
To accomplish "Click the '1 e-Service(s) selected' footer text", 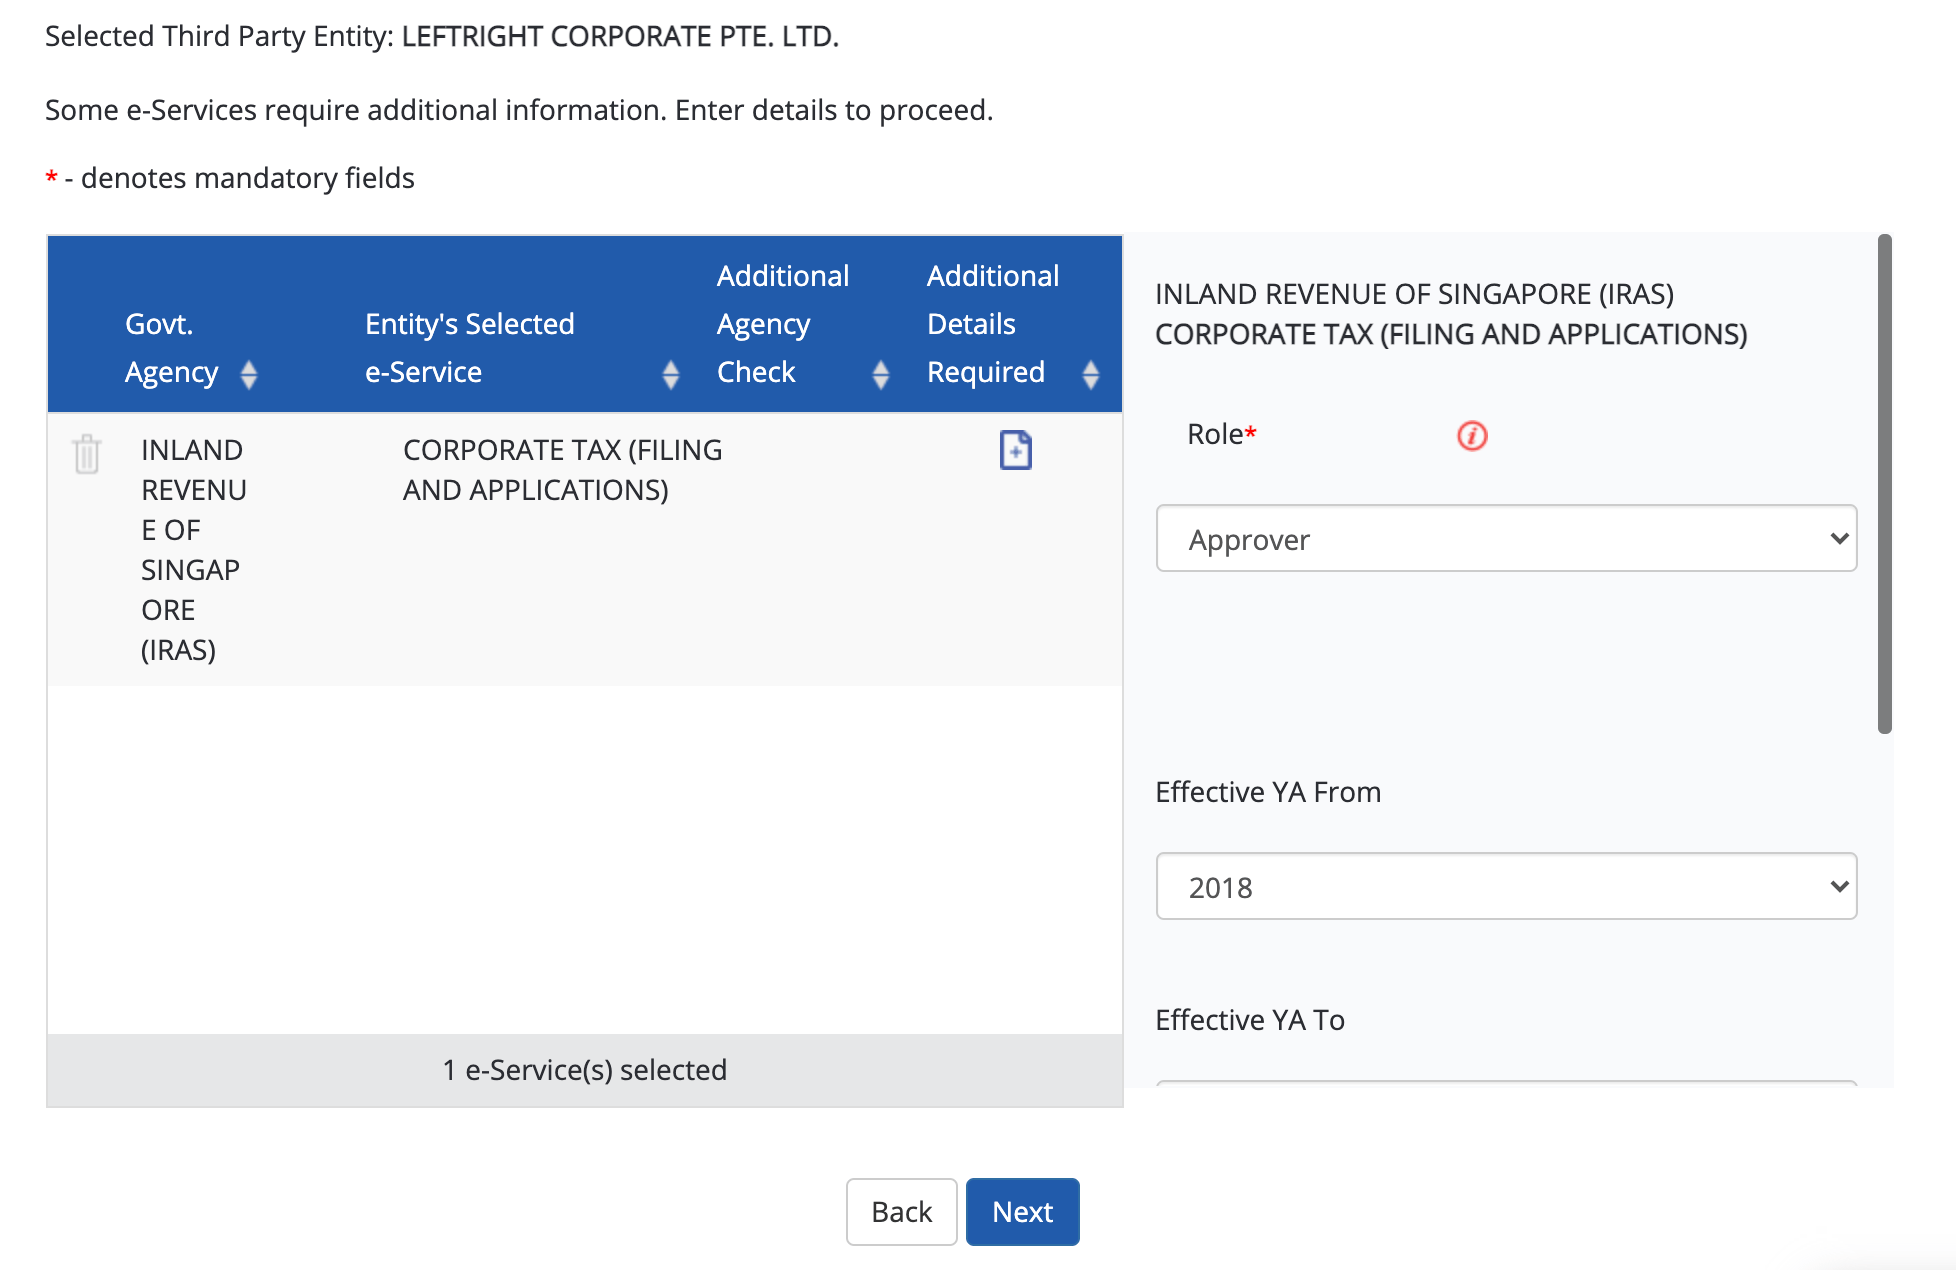I will tap(585, 1070).
